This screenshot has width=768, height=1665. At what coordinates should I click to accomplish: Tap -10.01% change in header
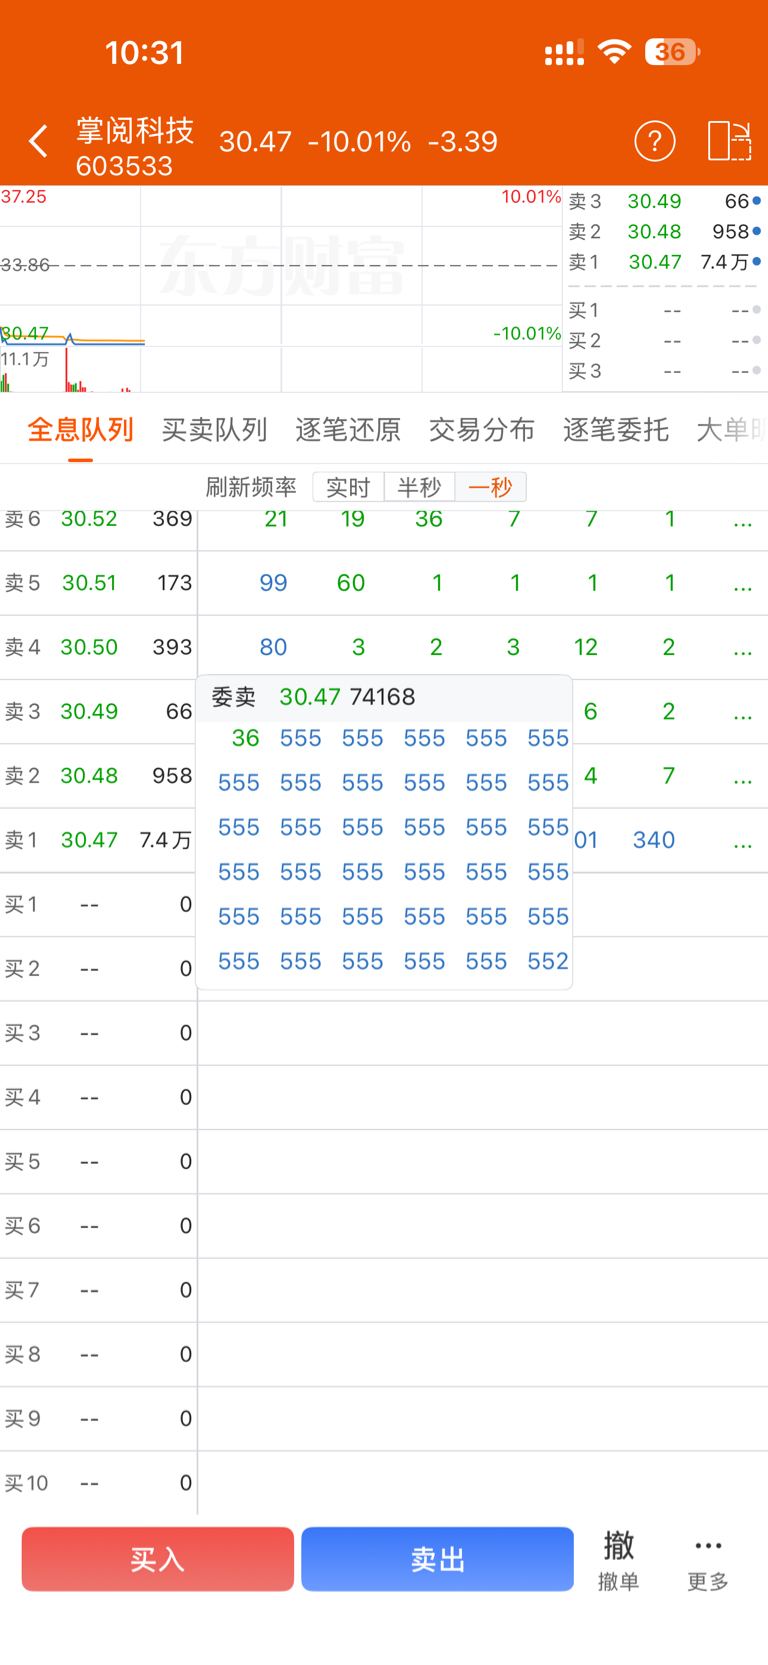coord(359,141)
